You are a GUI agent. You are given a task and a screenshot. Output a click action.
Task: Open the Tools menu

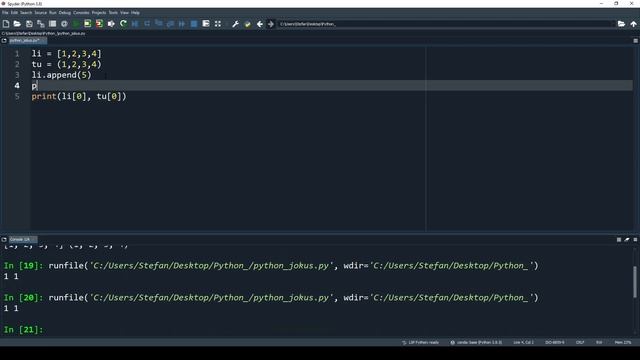tap(113, 13)
